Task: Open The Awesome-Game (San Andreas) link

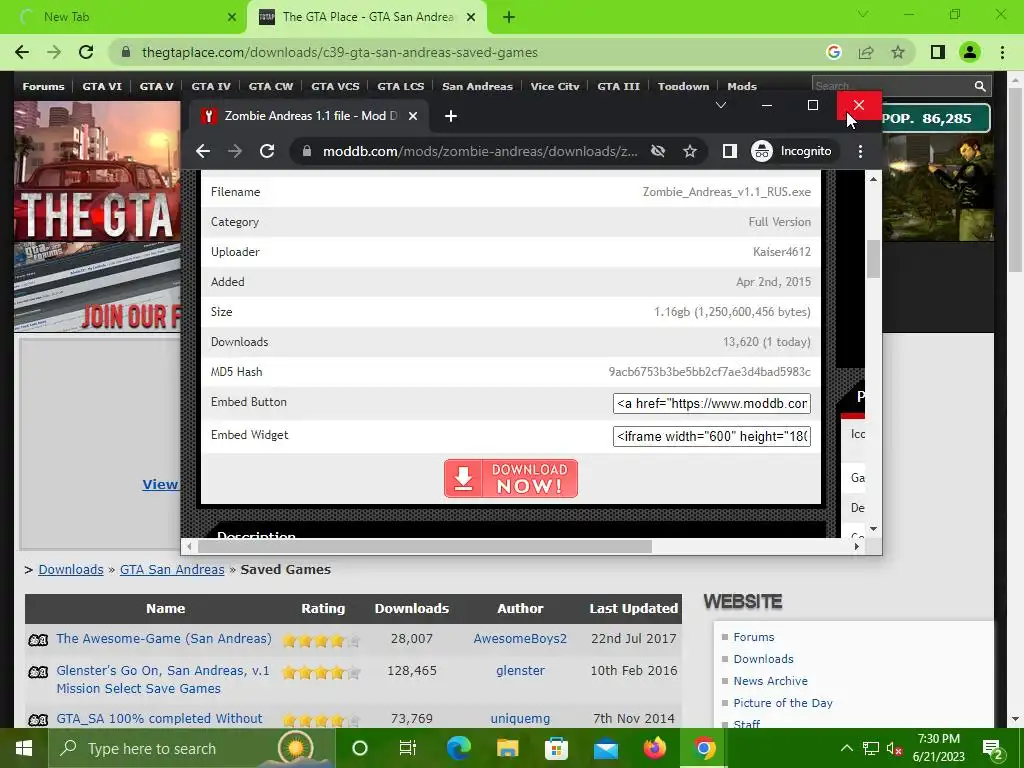Action: click(164, 638)
